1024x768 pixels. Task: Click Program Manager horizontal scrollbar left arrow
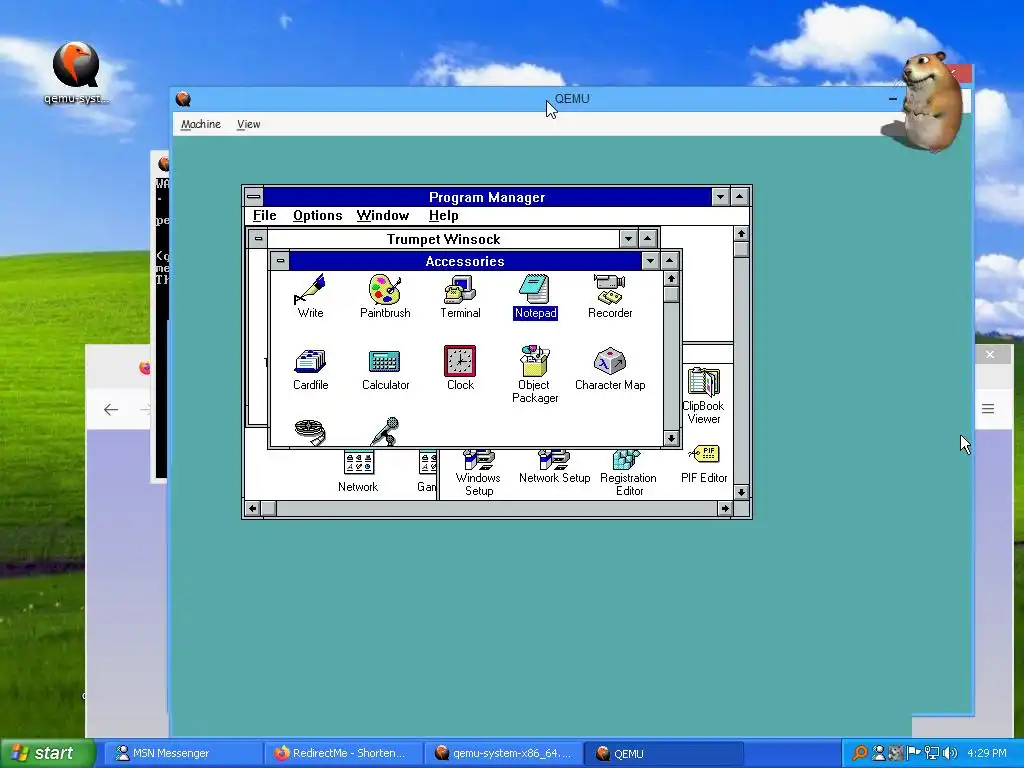[x=253, y=508]
